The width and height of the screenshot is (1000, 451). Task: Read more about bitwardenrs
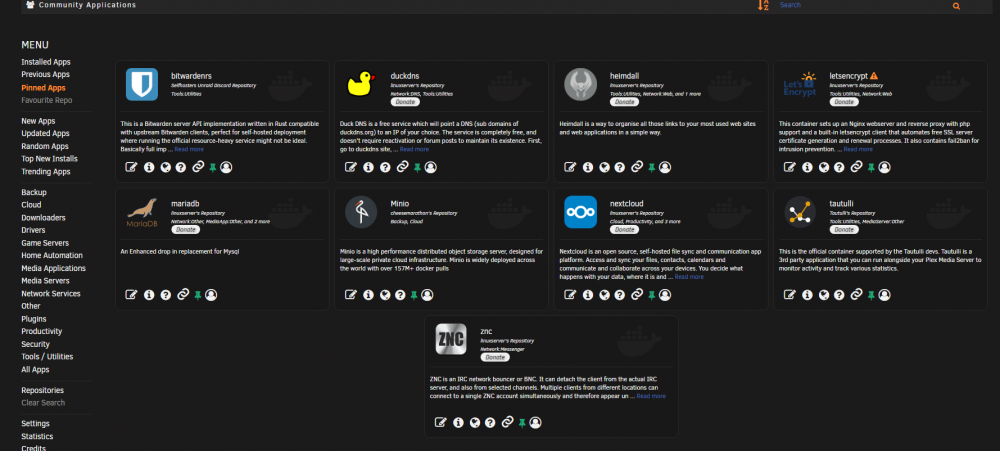pos(189,149)
